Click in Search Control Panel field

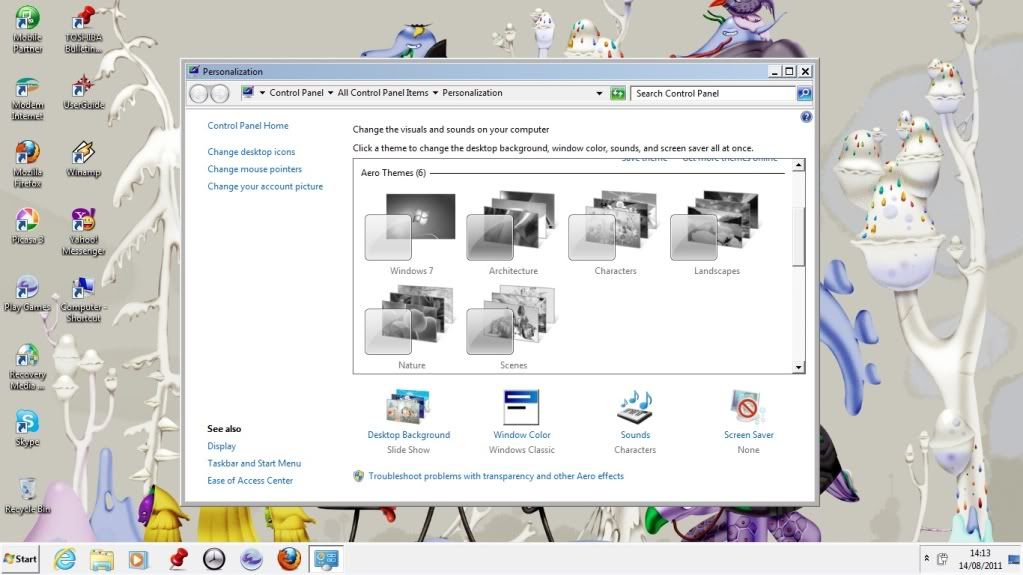coord(713,93)
